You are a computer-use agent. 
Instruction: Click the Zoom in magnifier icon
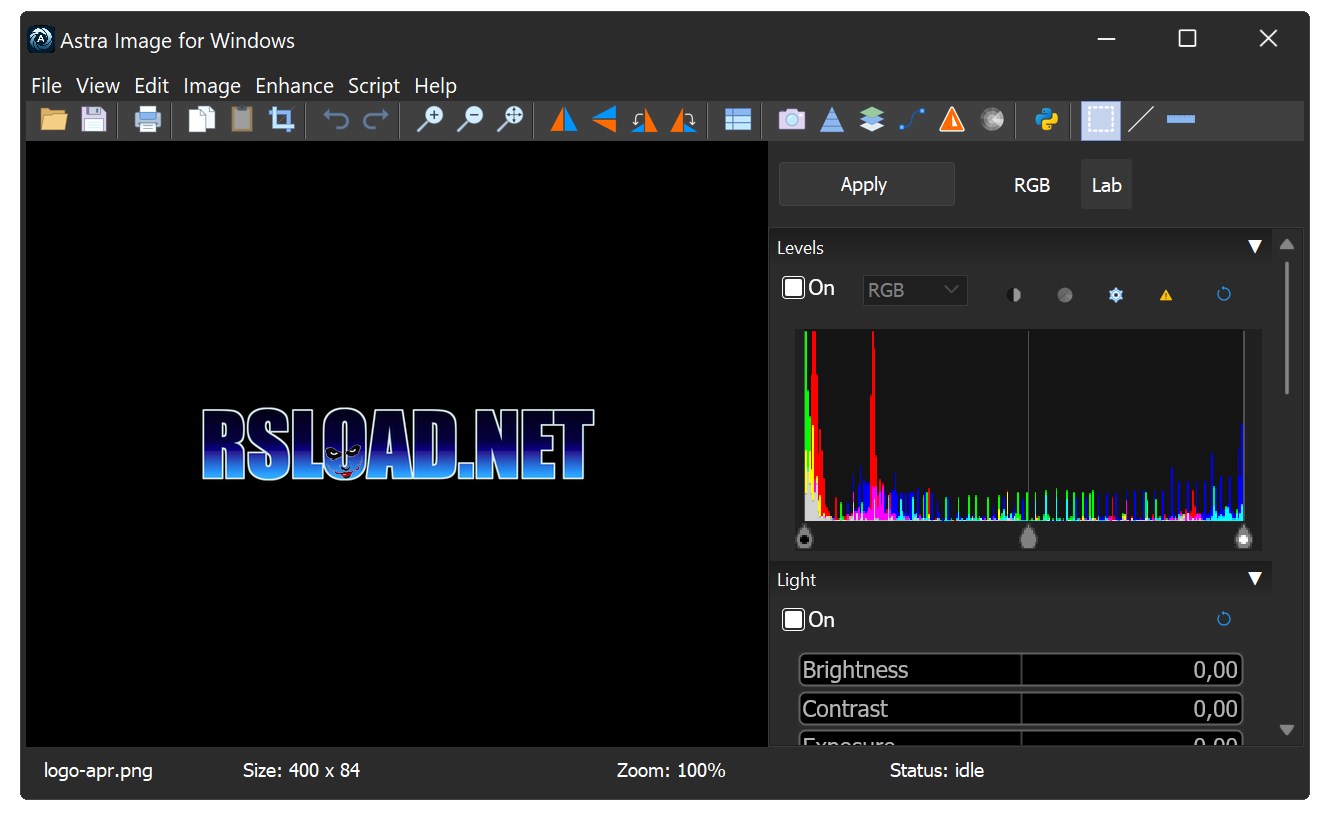[429, 120]
